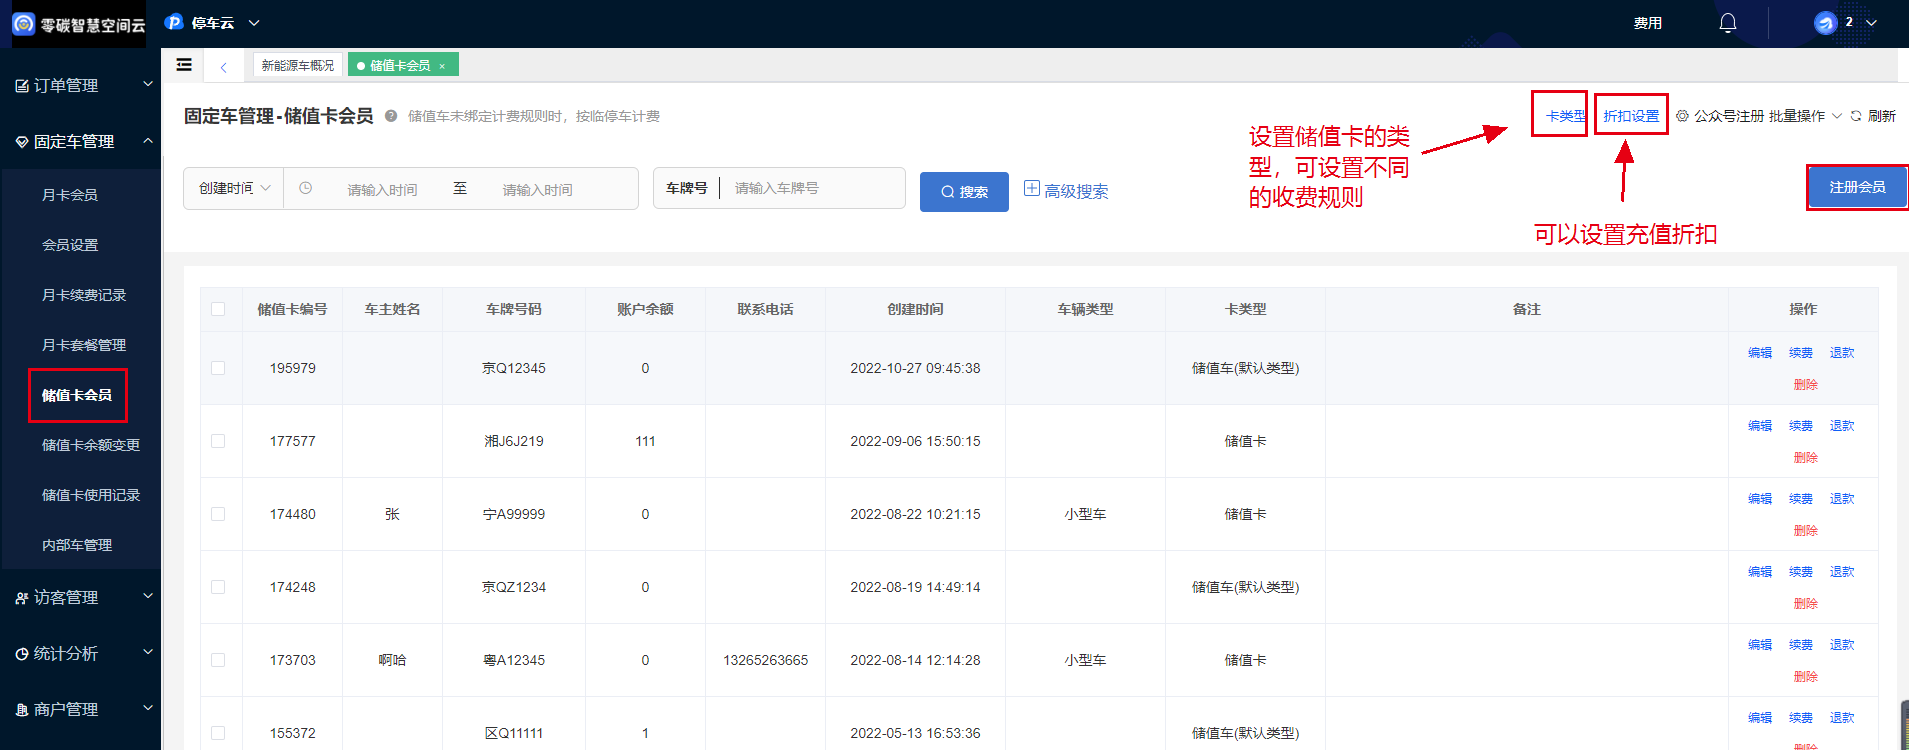Check the row checkbox for 173703
The width and height of the screenshot is (1909, 750).
[x=218, y=660]
